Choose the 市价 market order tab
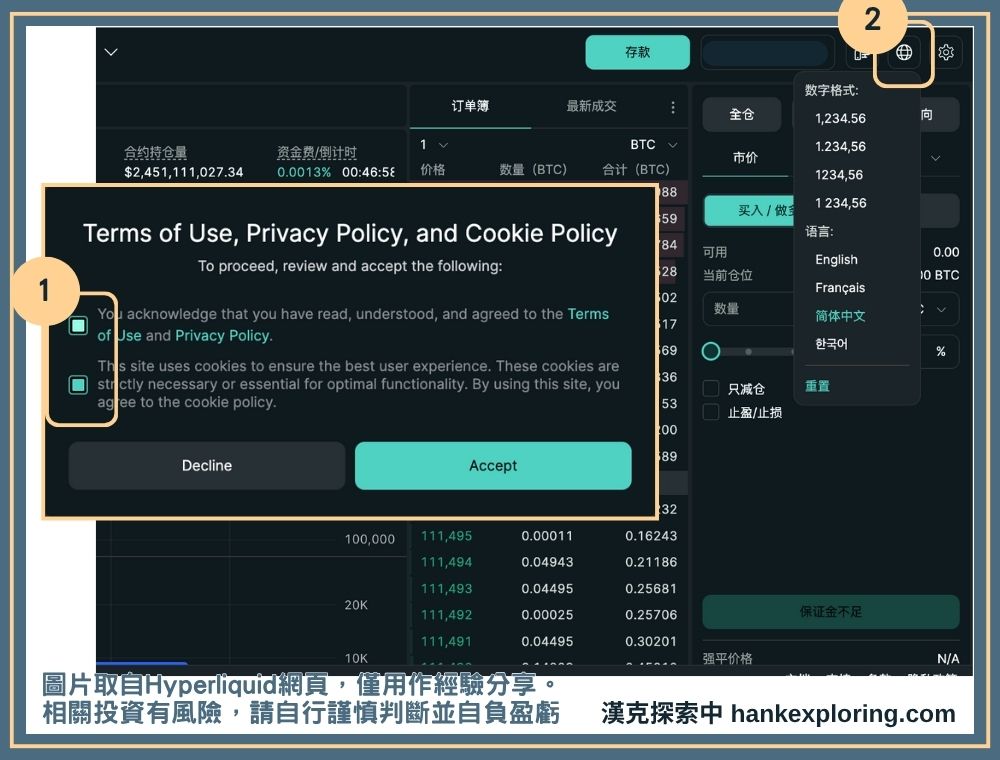Image resolution: width=1000 pixels, height=760 pixels. 745,158
